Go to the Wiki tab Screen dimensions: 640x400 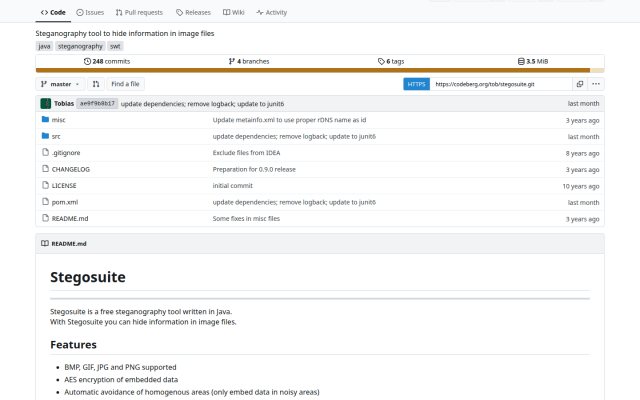coord(234,13)
